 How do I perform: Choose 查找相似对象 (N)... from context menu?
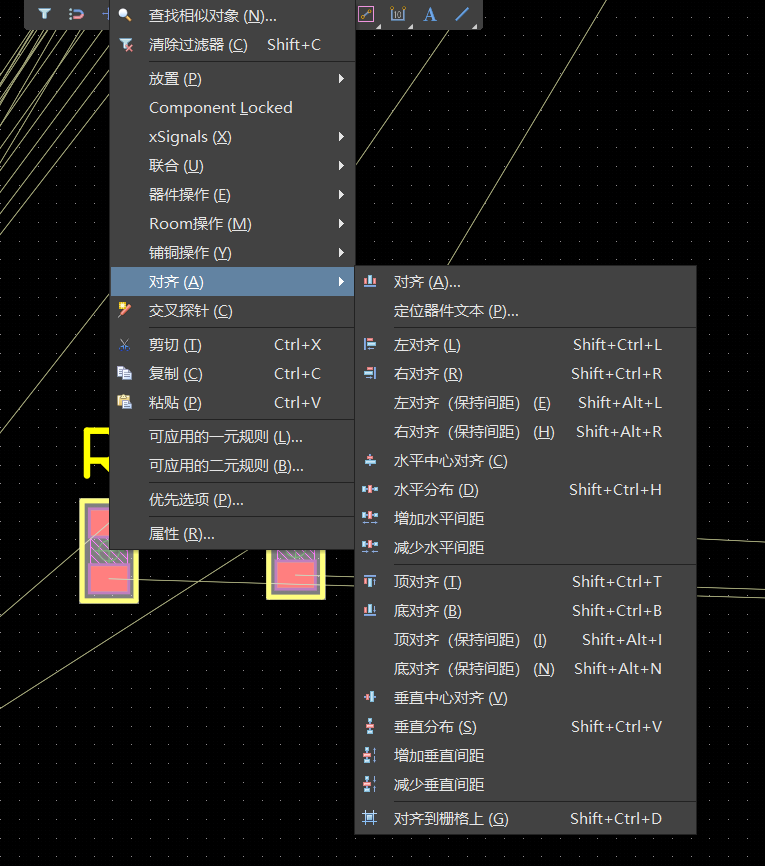click(x=232, y=15)
